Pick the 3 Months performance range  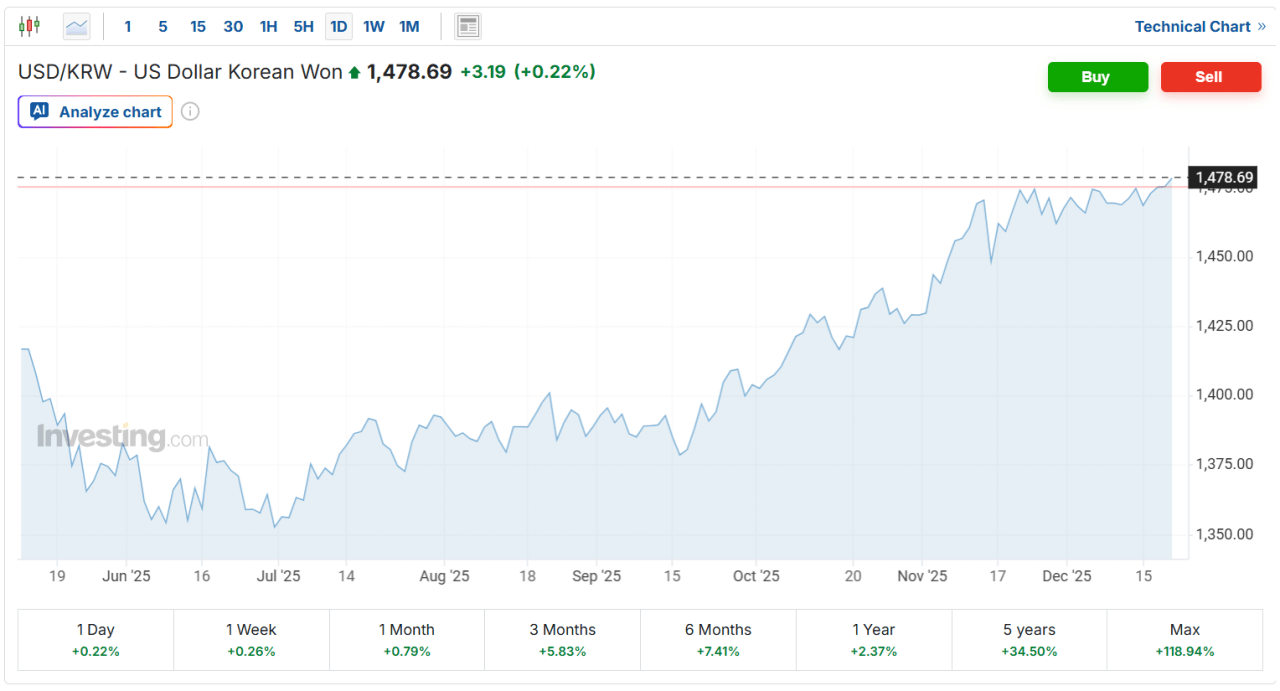click(562, 640)
